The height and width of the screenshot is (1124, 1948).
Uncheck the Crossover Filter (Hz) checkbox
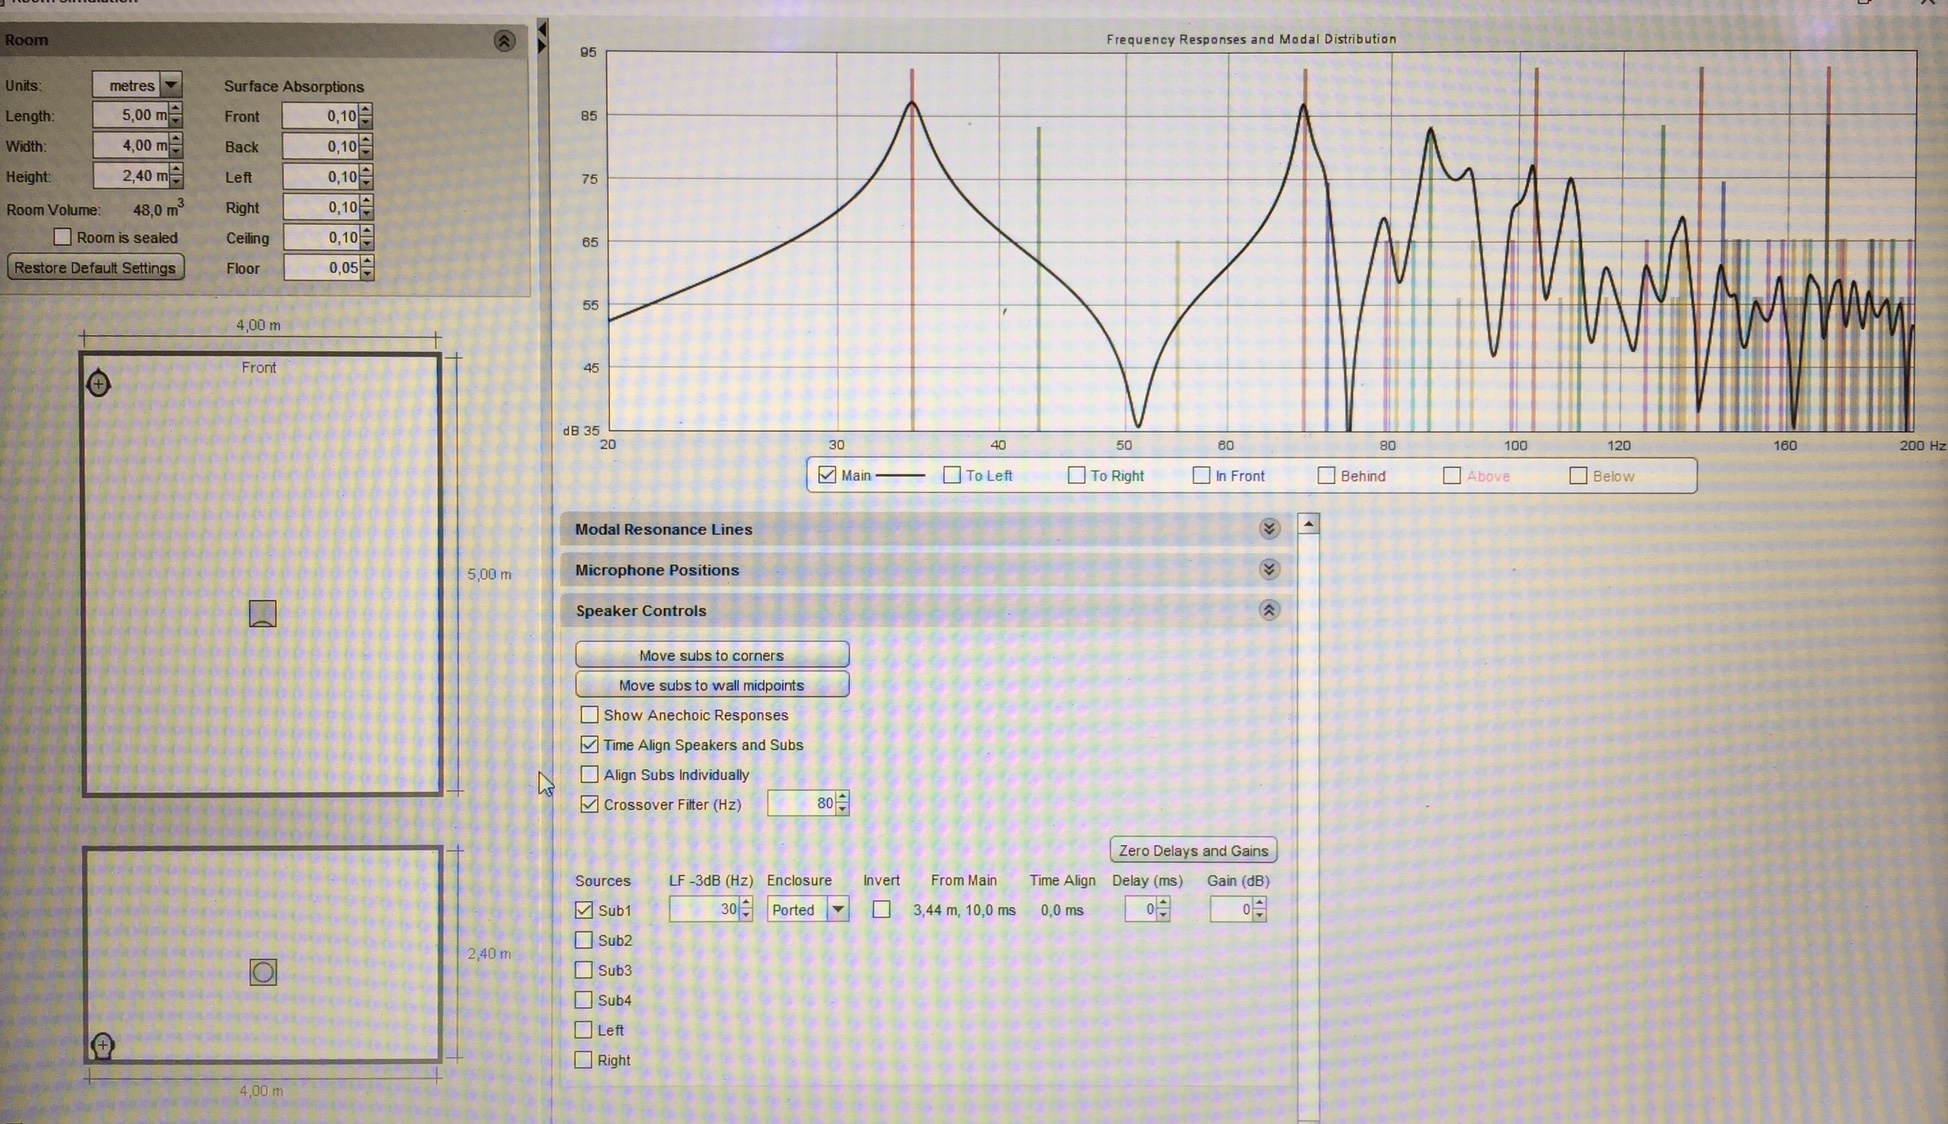coord(589,804)
